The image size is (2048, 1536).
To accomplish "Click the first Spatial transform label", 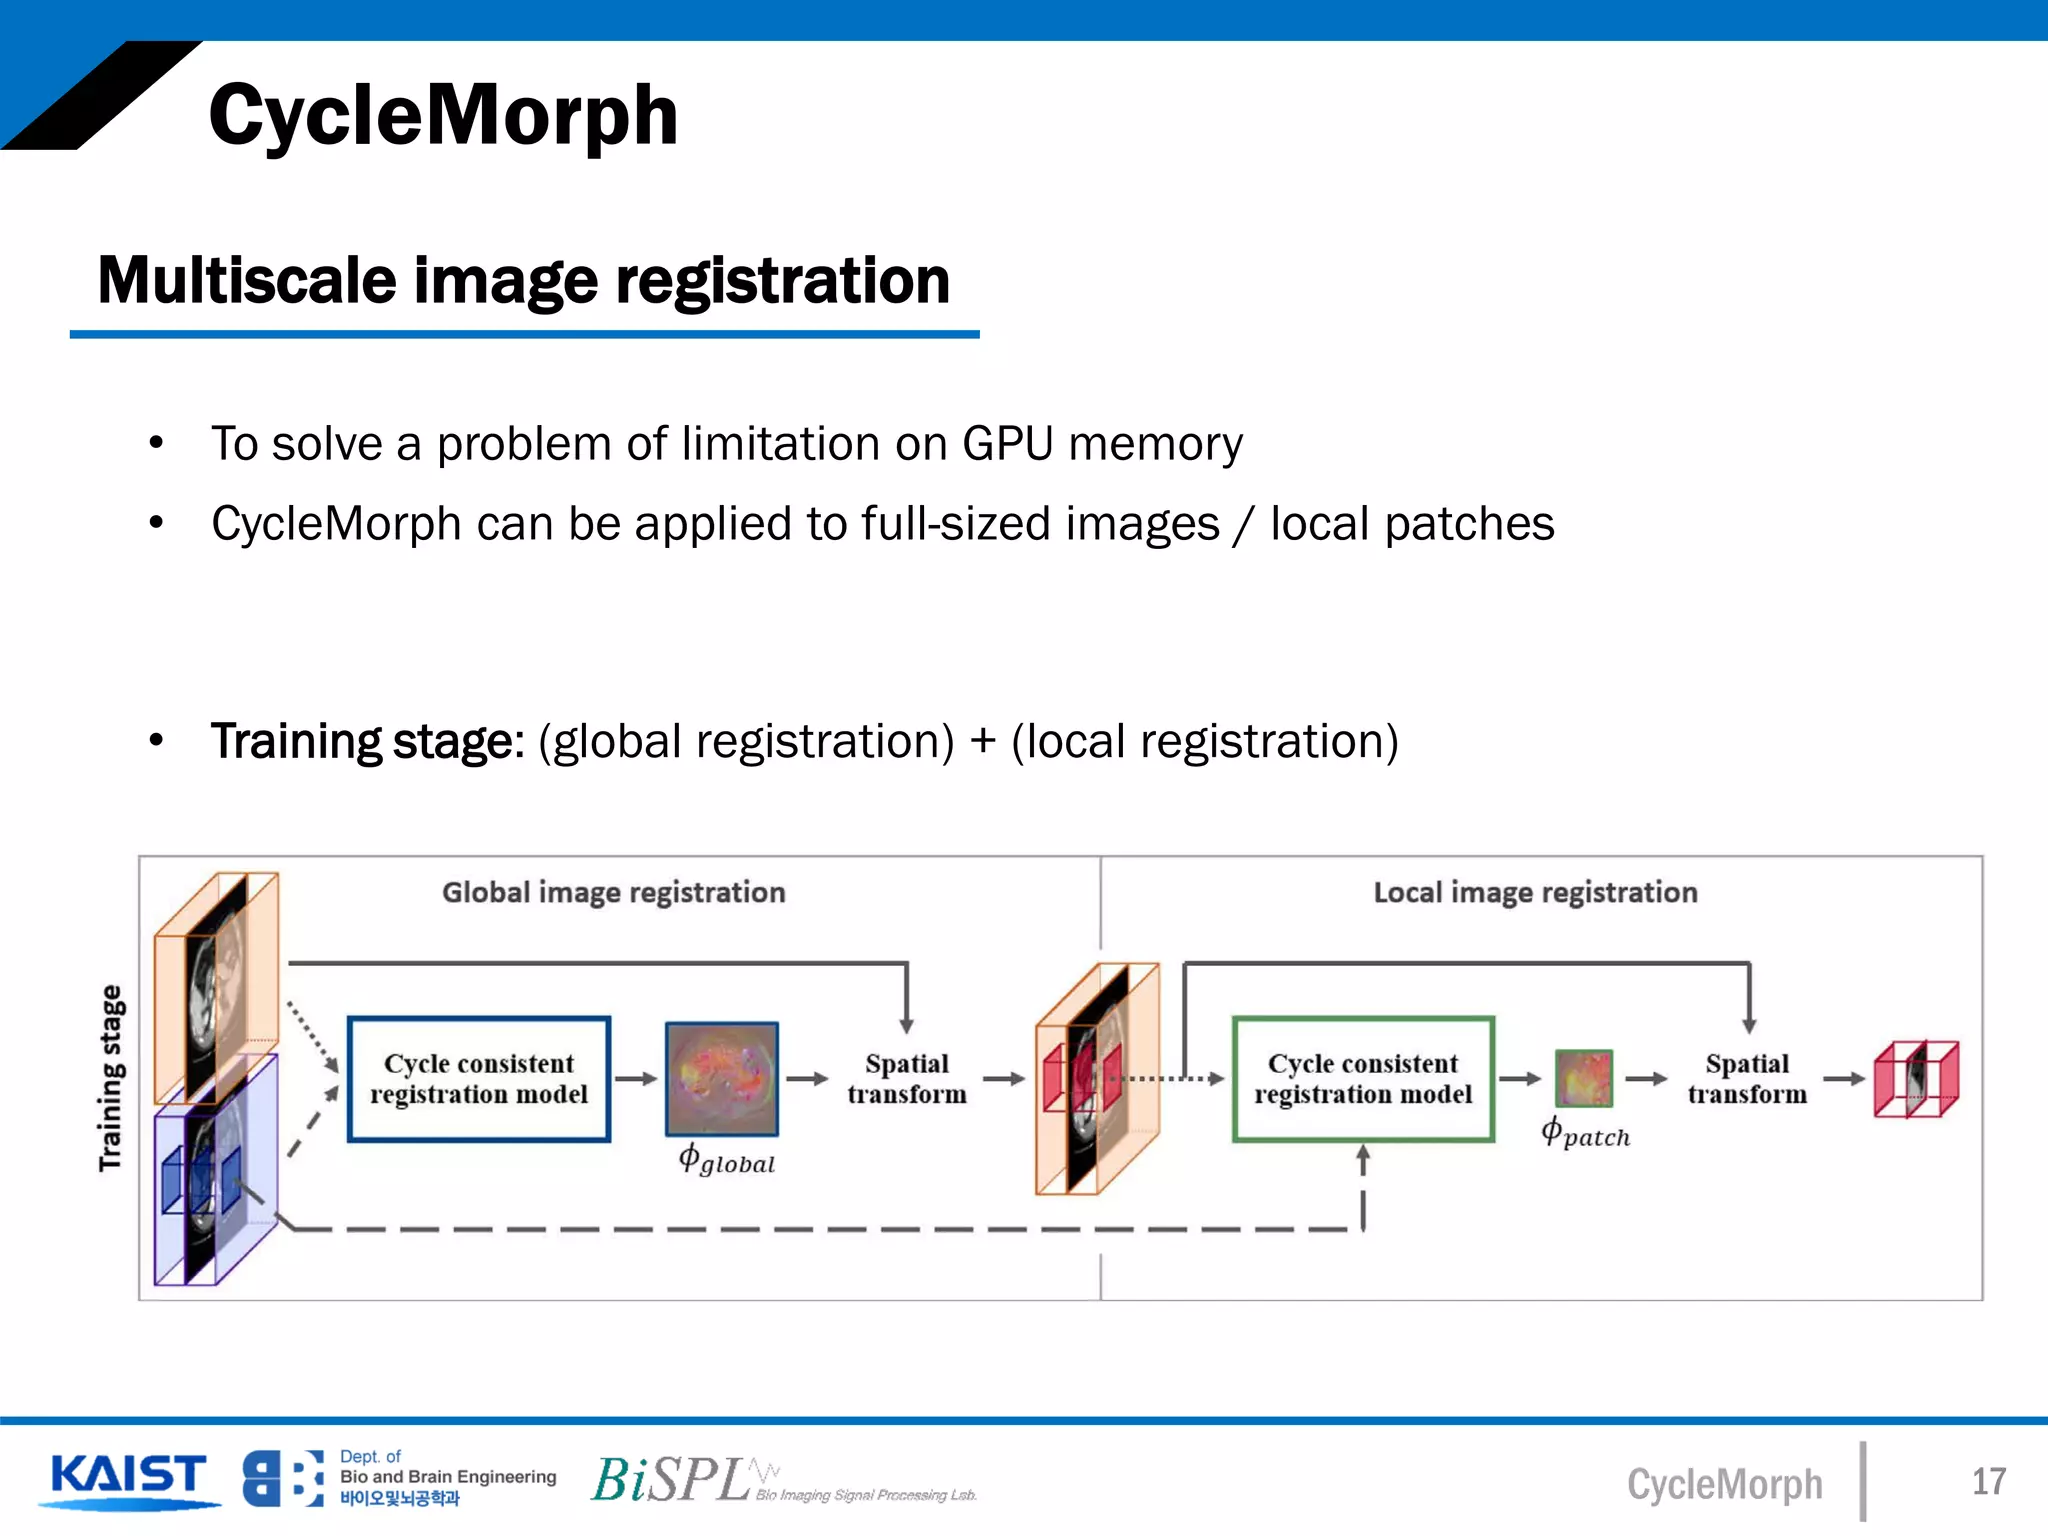I will click(x=906, y=1078).
